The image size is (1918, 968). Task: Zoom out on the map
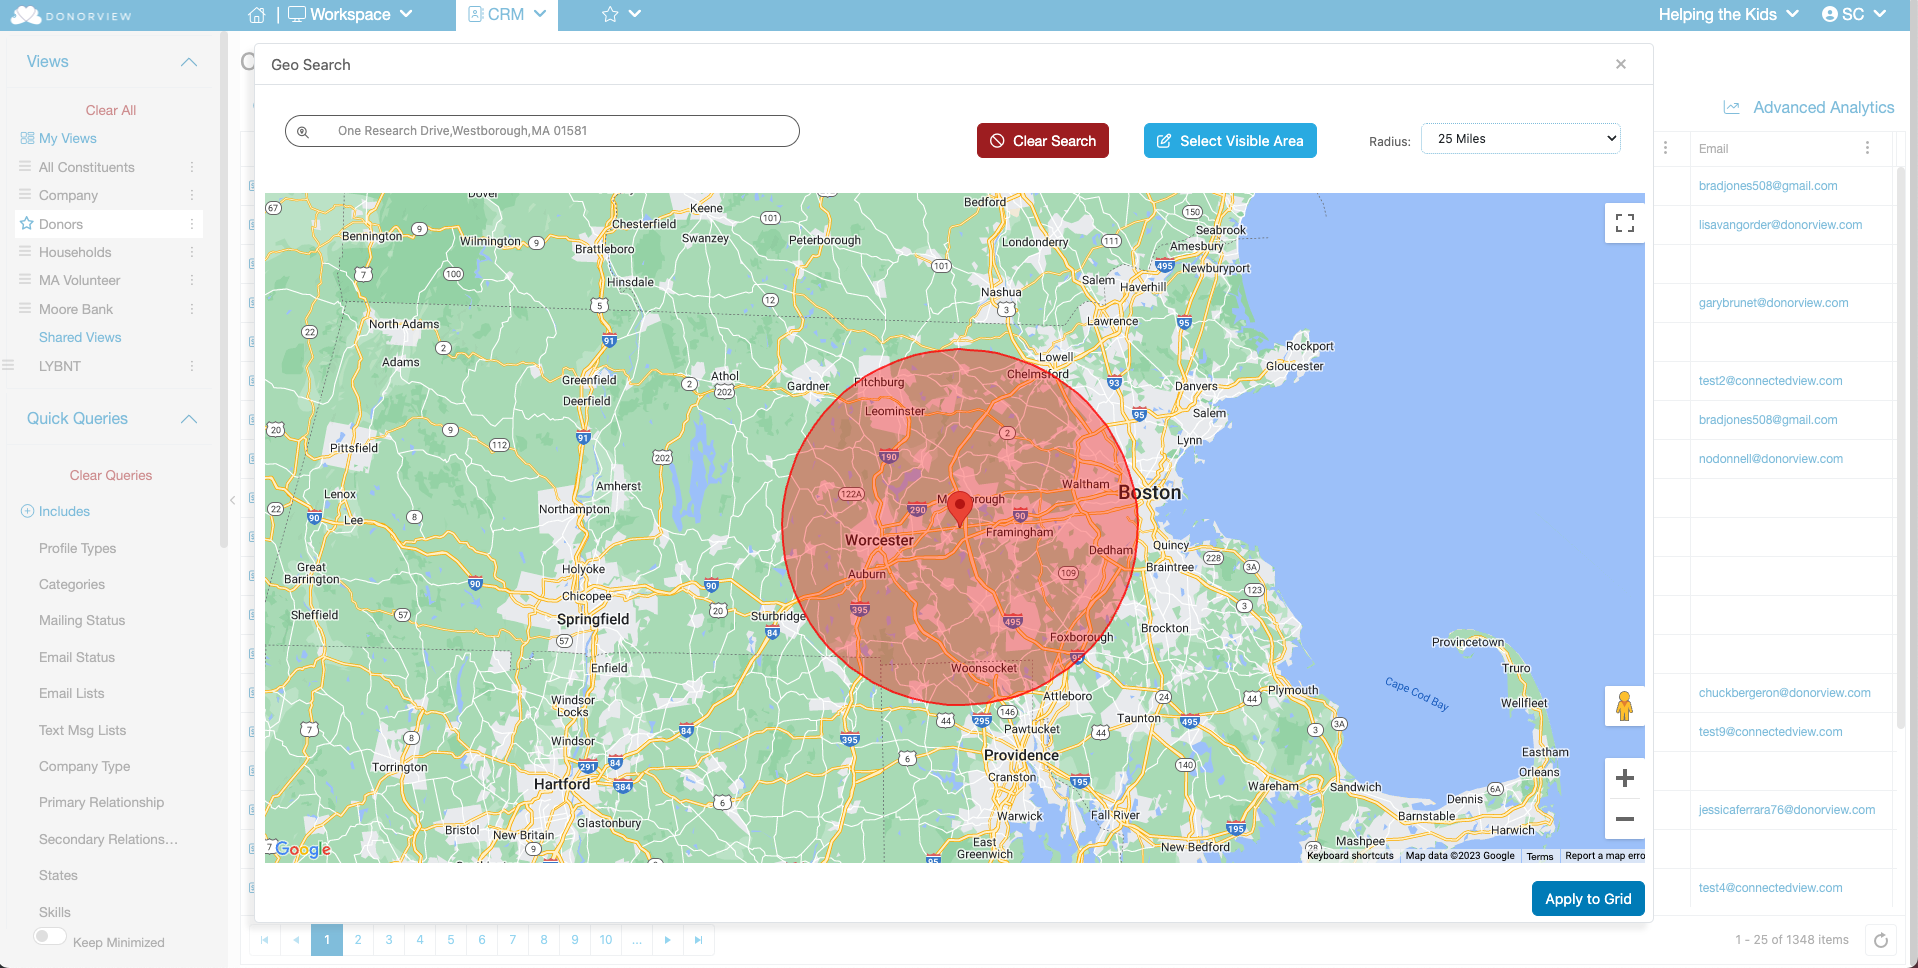coord(1625,819)
